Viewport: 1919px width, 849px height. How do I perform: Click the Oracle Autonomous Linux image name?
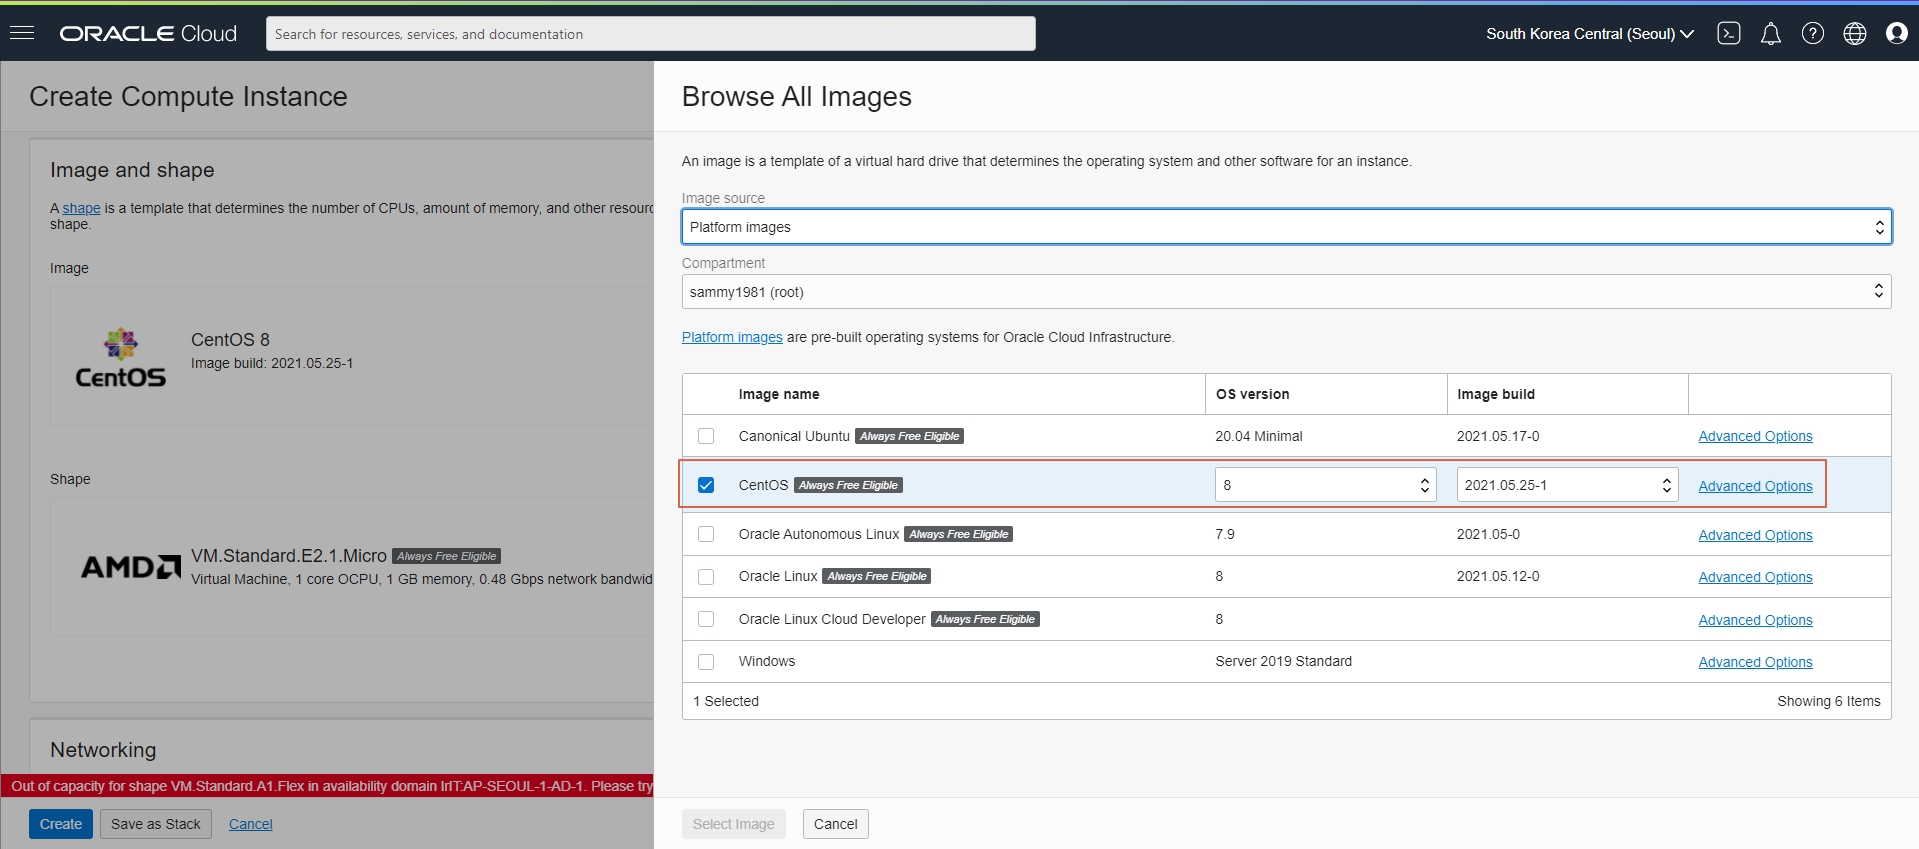click(819, 534)
